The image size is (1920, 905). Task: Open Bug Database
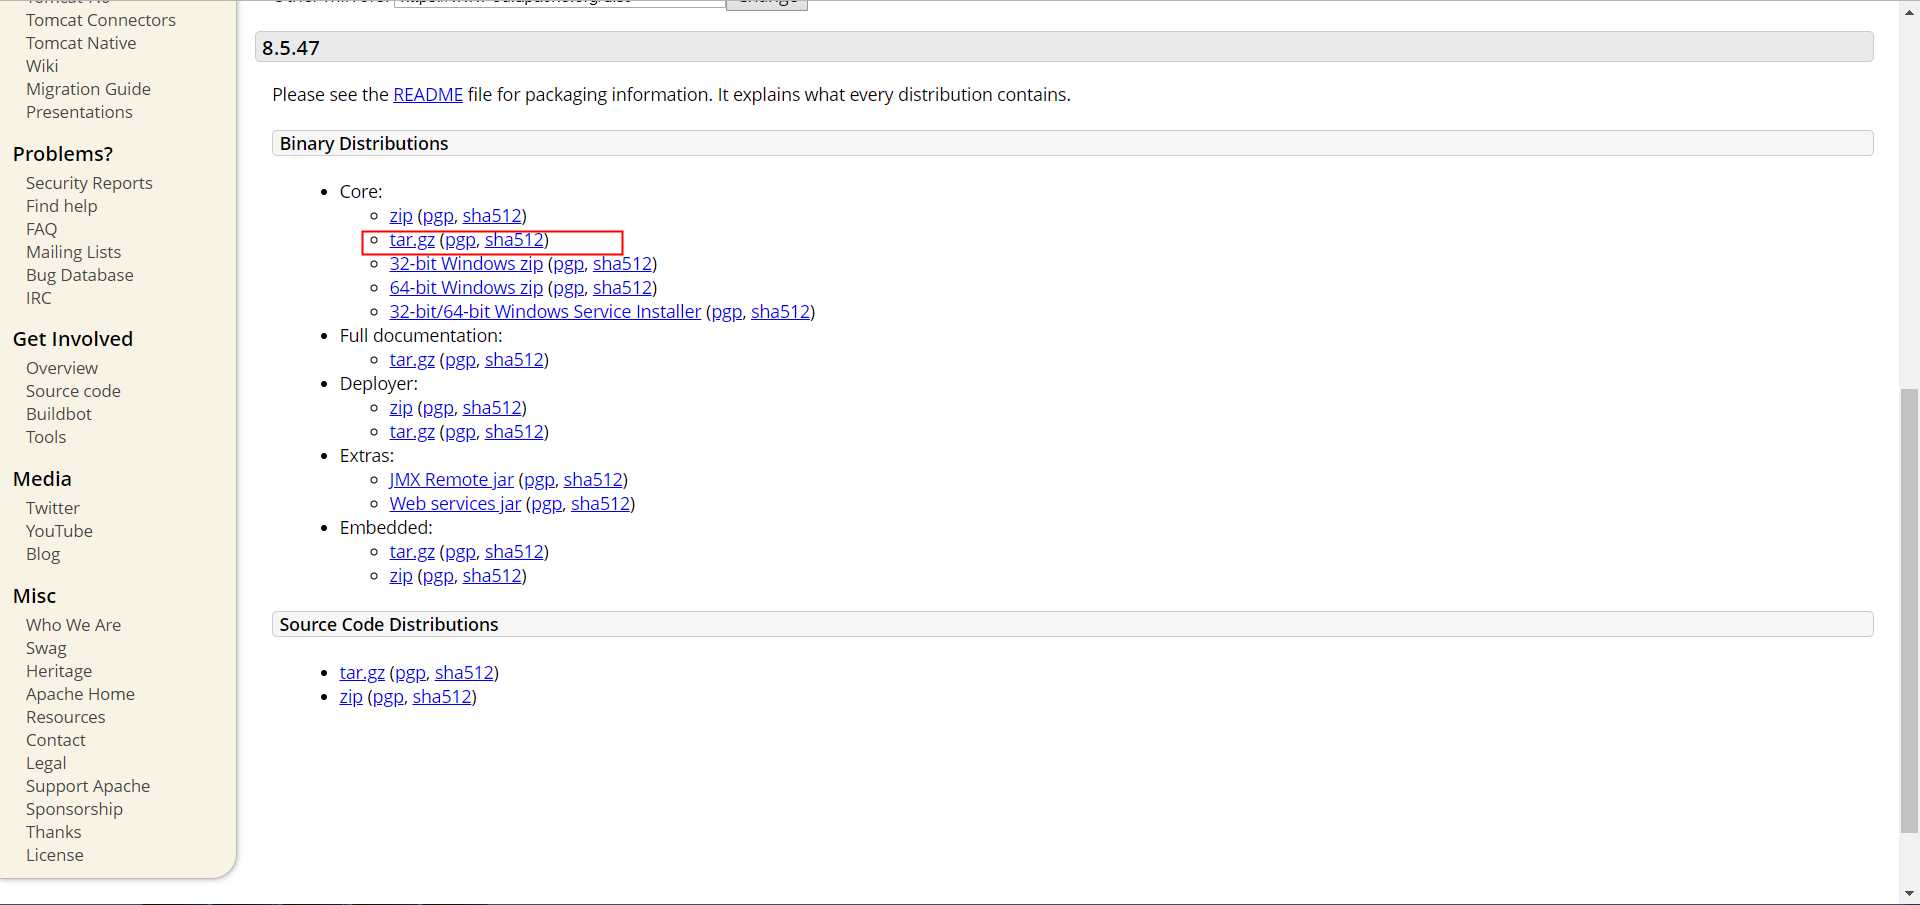click(x=79, y=275)
